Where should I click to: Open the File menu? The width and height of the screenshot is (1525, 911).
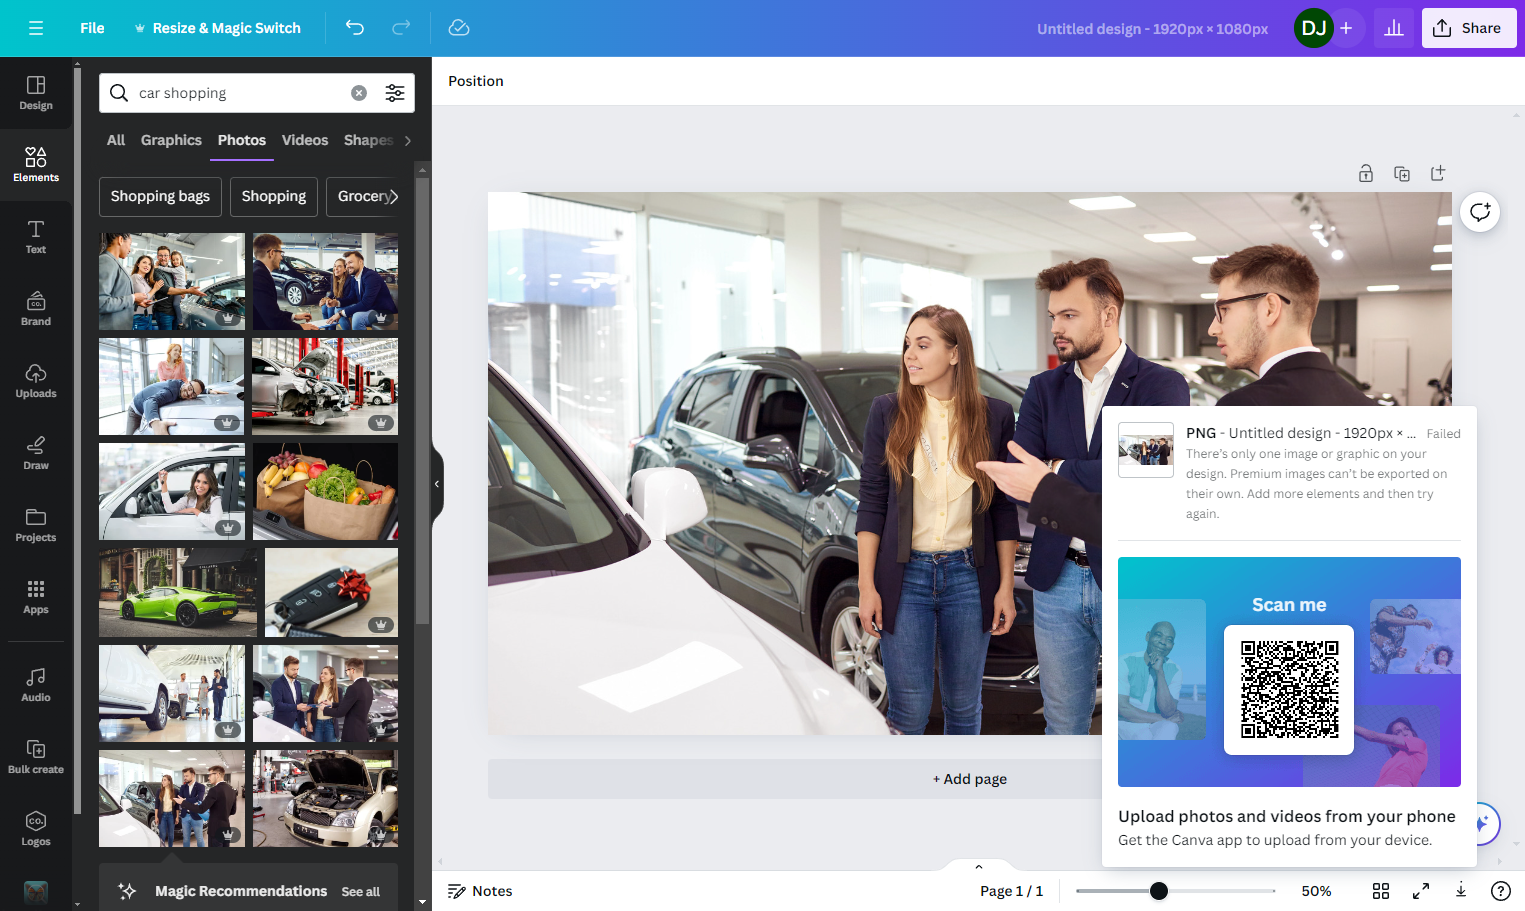[x=92, y=28]
